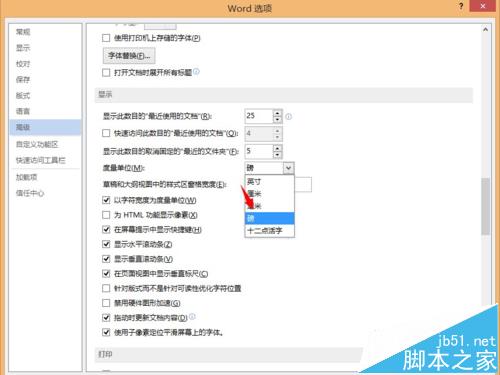Uncheck 显示水平滚动条 option
Screen dimensions: 500x375
click(x=106, y=244)
